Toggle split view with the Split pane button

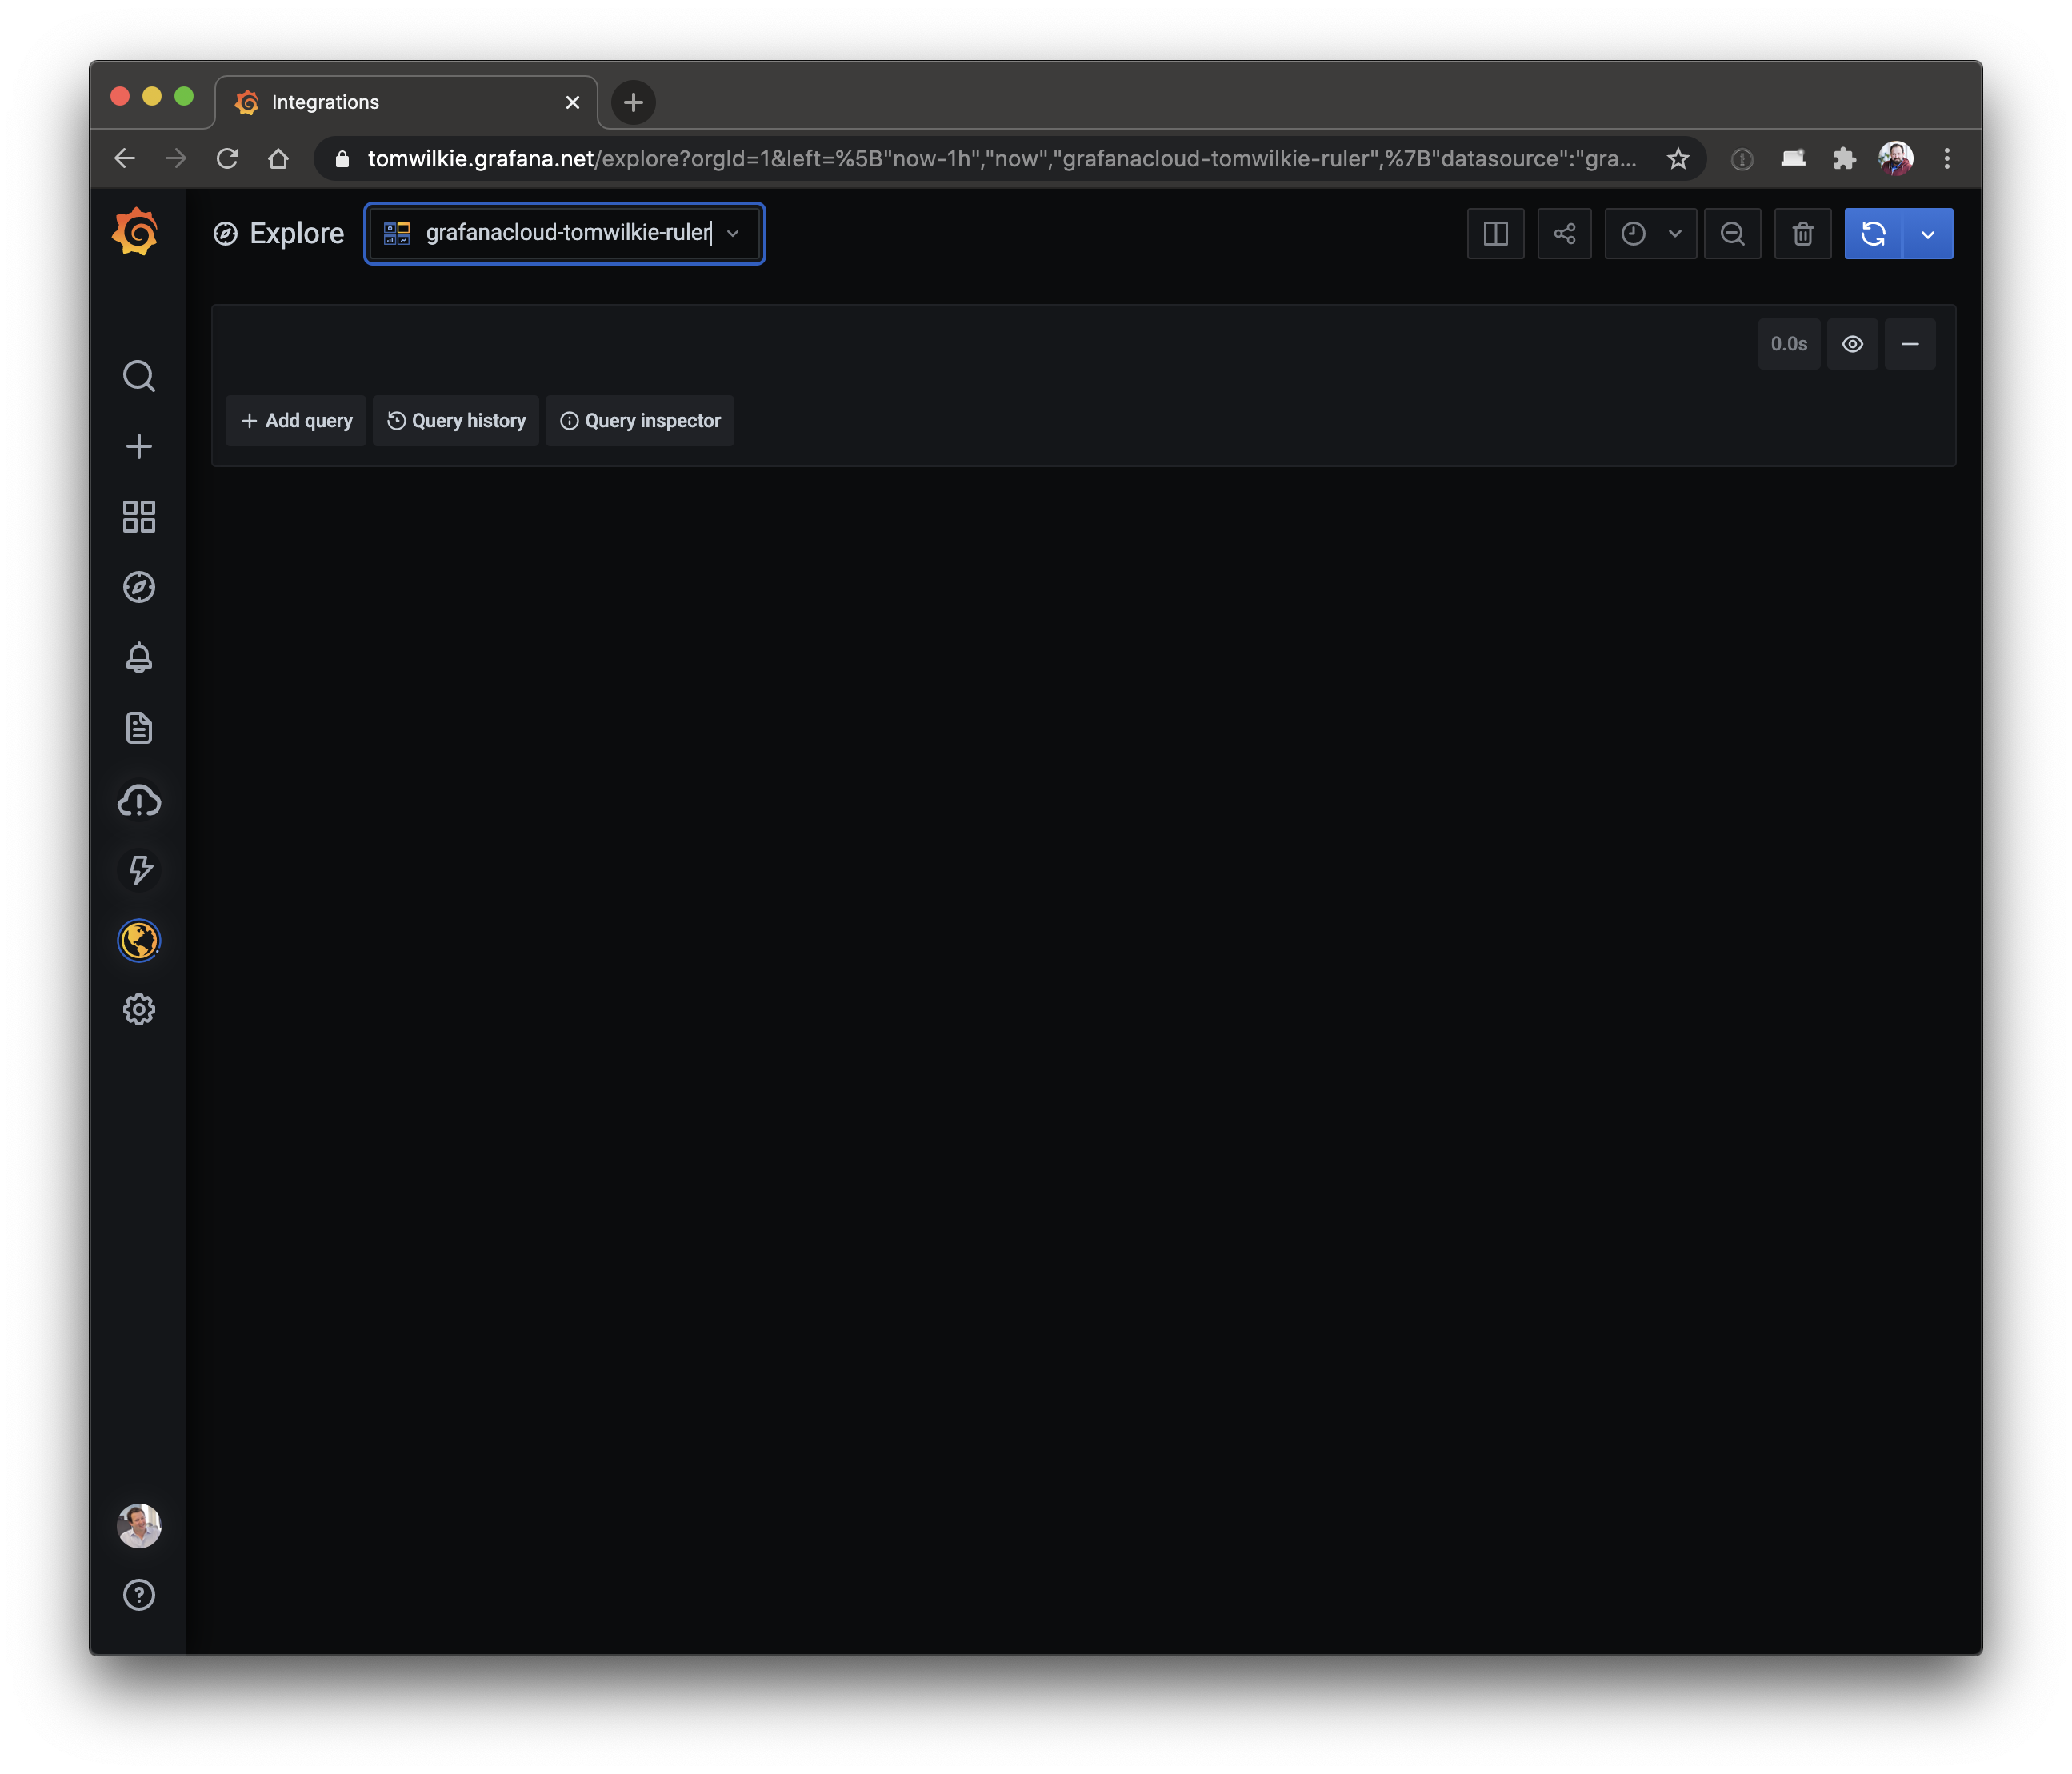[1495, 234]
